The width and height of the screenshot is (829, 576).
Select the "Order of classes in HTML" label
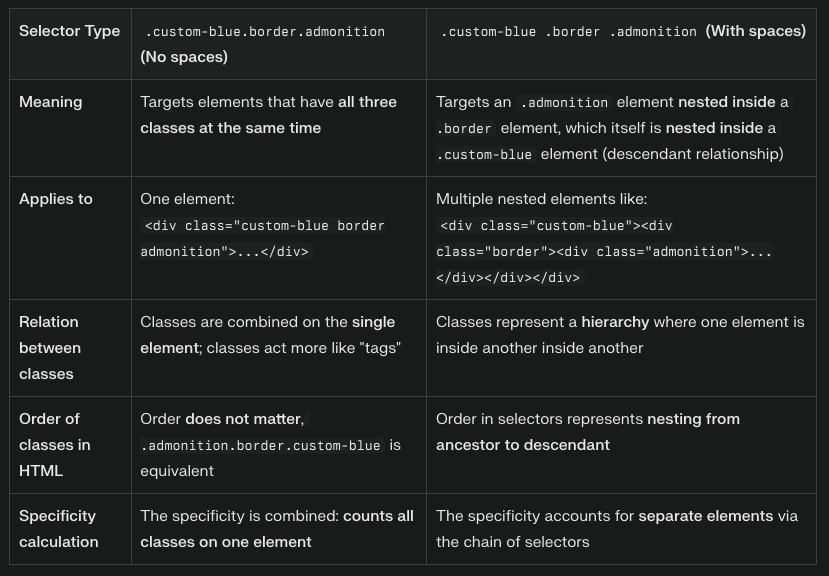[x=55, y=445]
